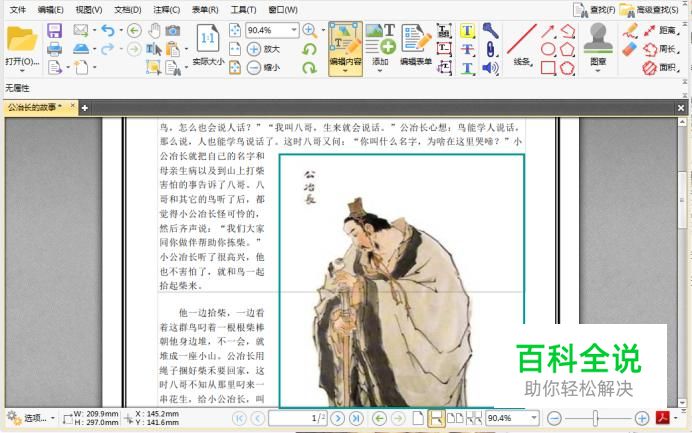The width and height of the screenshot is (692, 433).
Task: Rotate the view clockwise
Action: 309,68
